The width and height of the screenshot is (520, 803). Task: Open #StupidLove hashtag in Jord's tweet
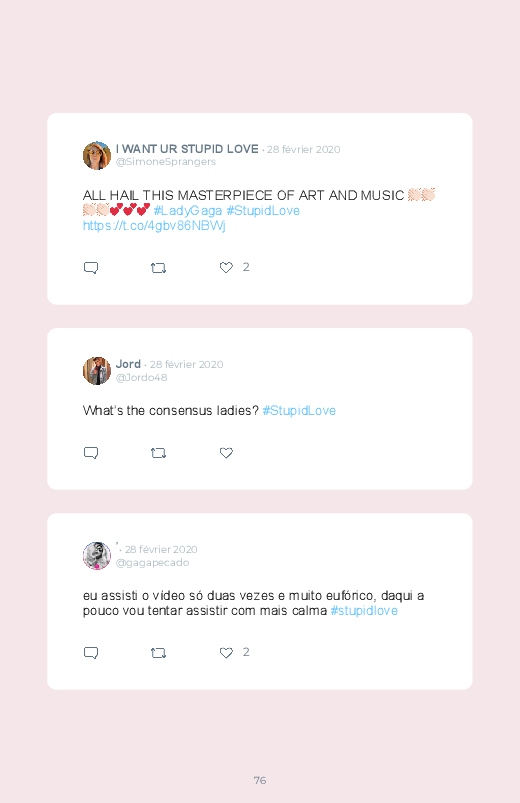pyautogui.click(x=299, y=410)
